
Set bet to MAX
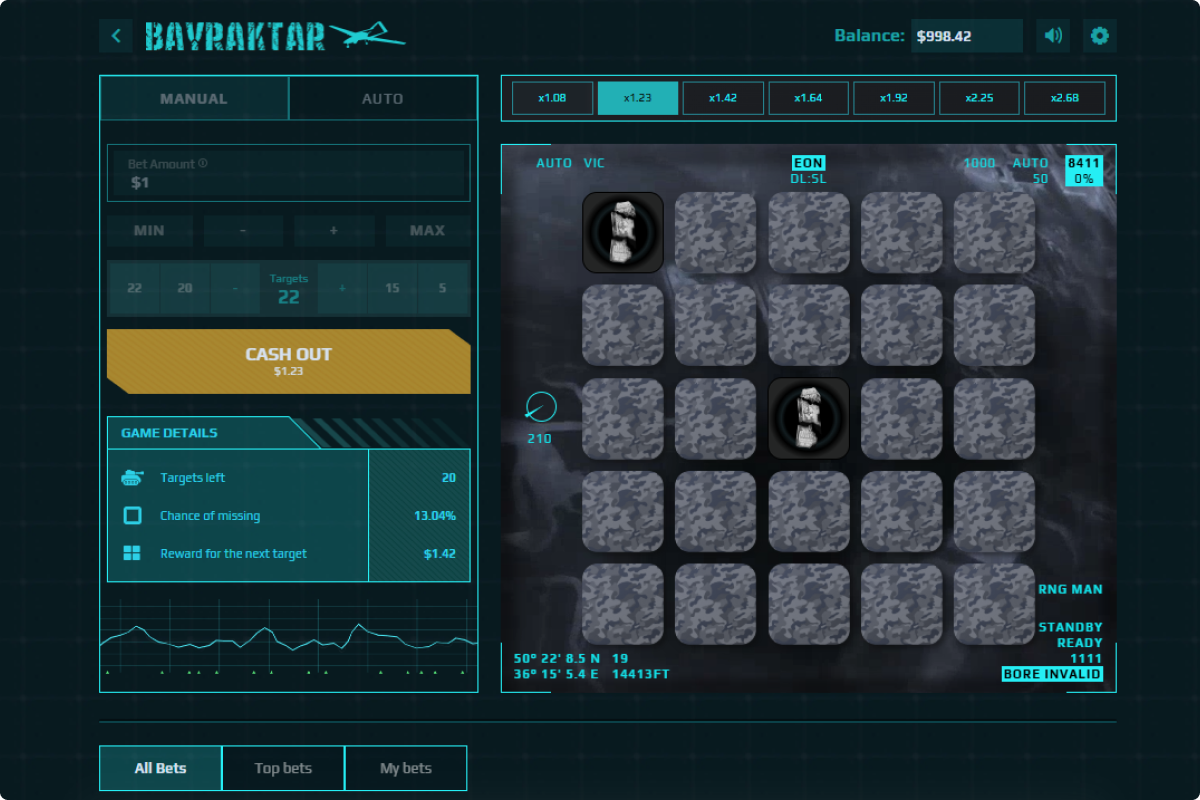pos(427,231)
